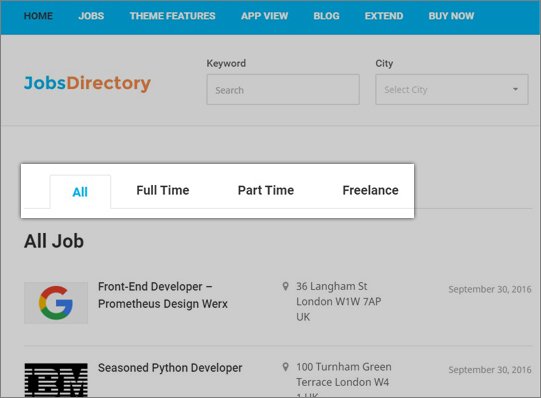Click the date on the Front-End Developer row

490,289
